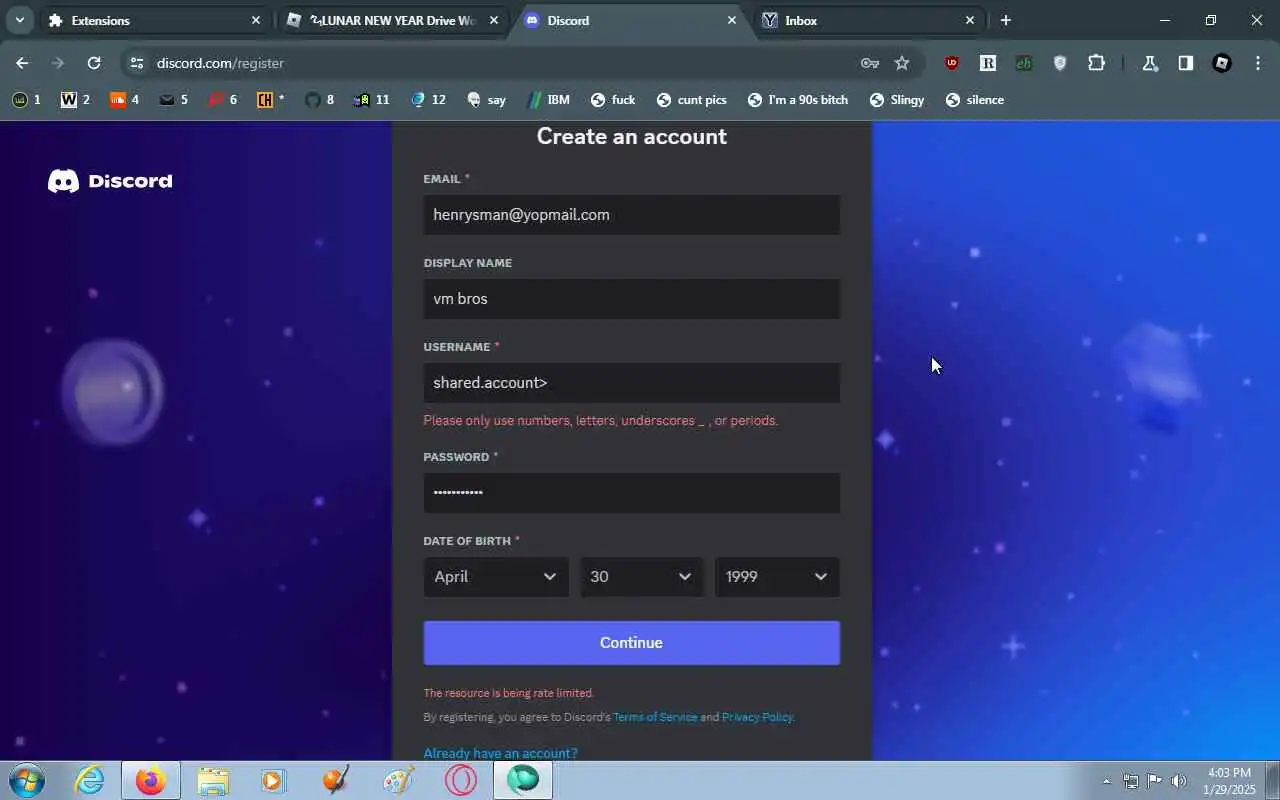The width and height of the screenshot is (1280, 800).
Task: Open the Slingy bookmark
Action: tap(897, 100)
